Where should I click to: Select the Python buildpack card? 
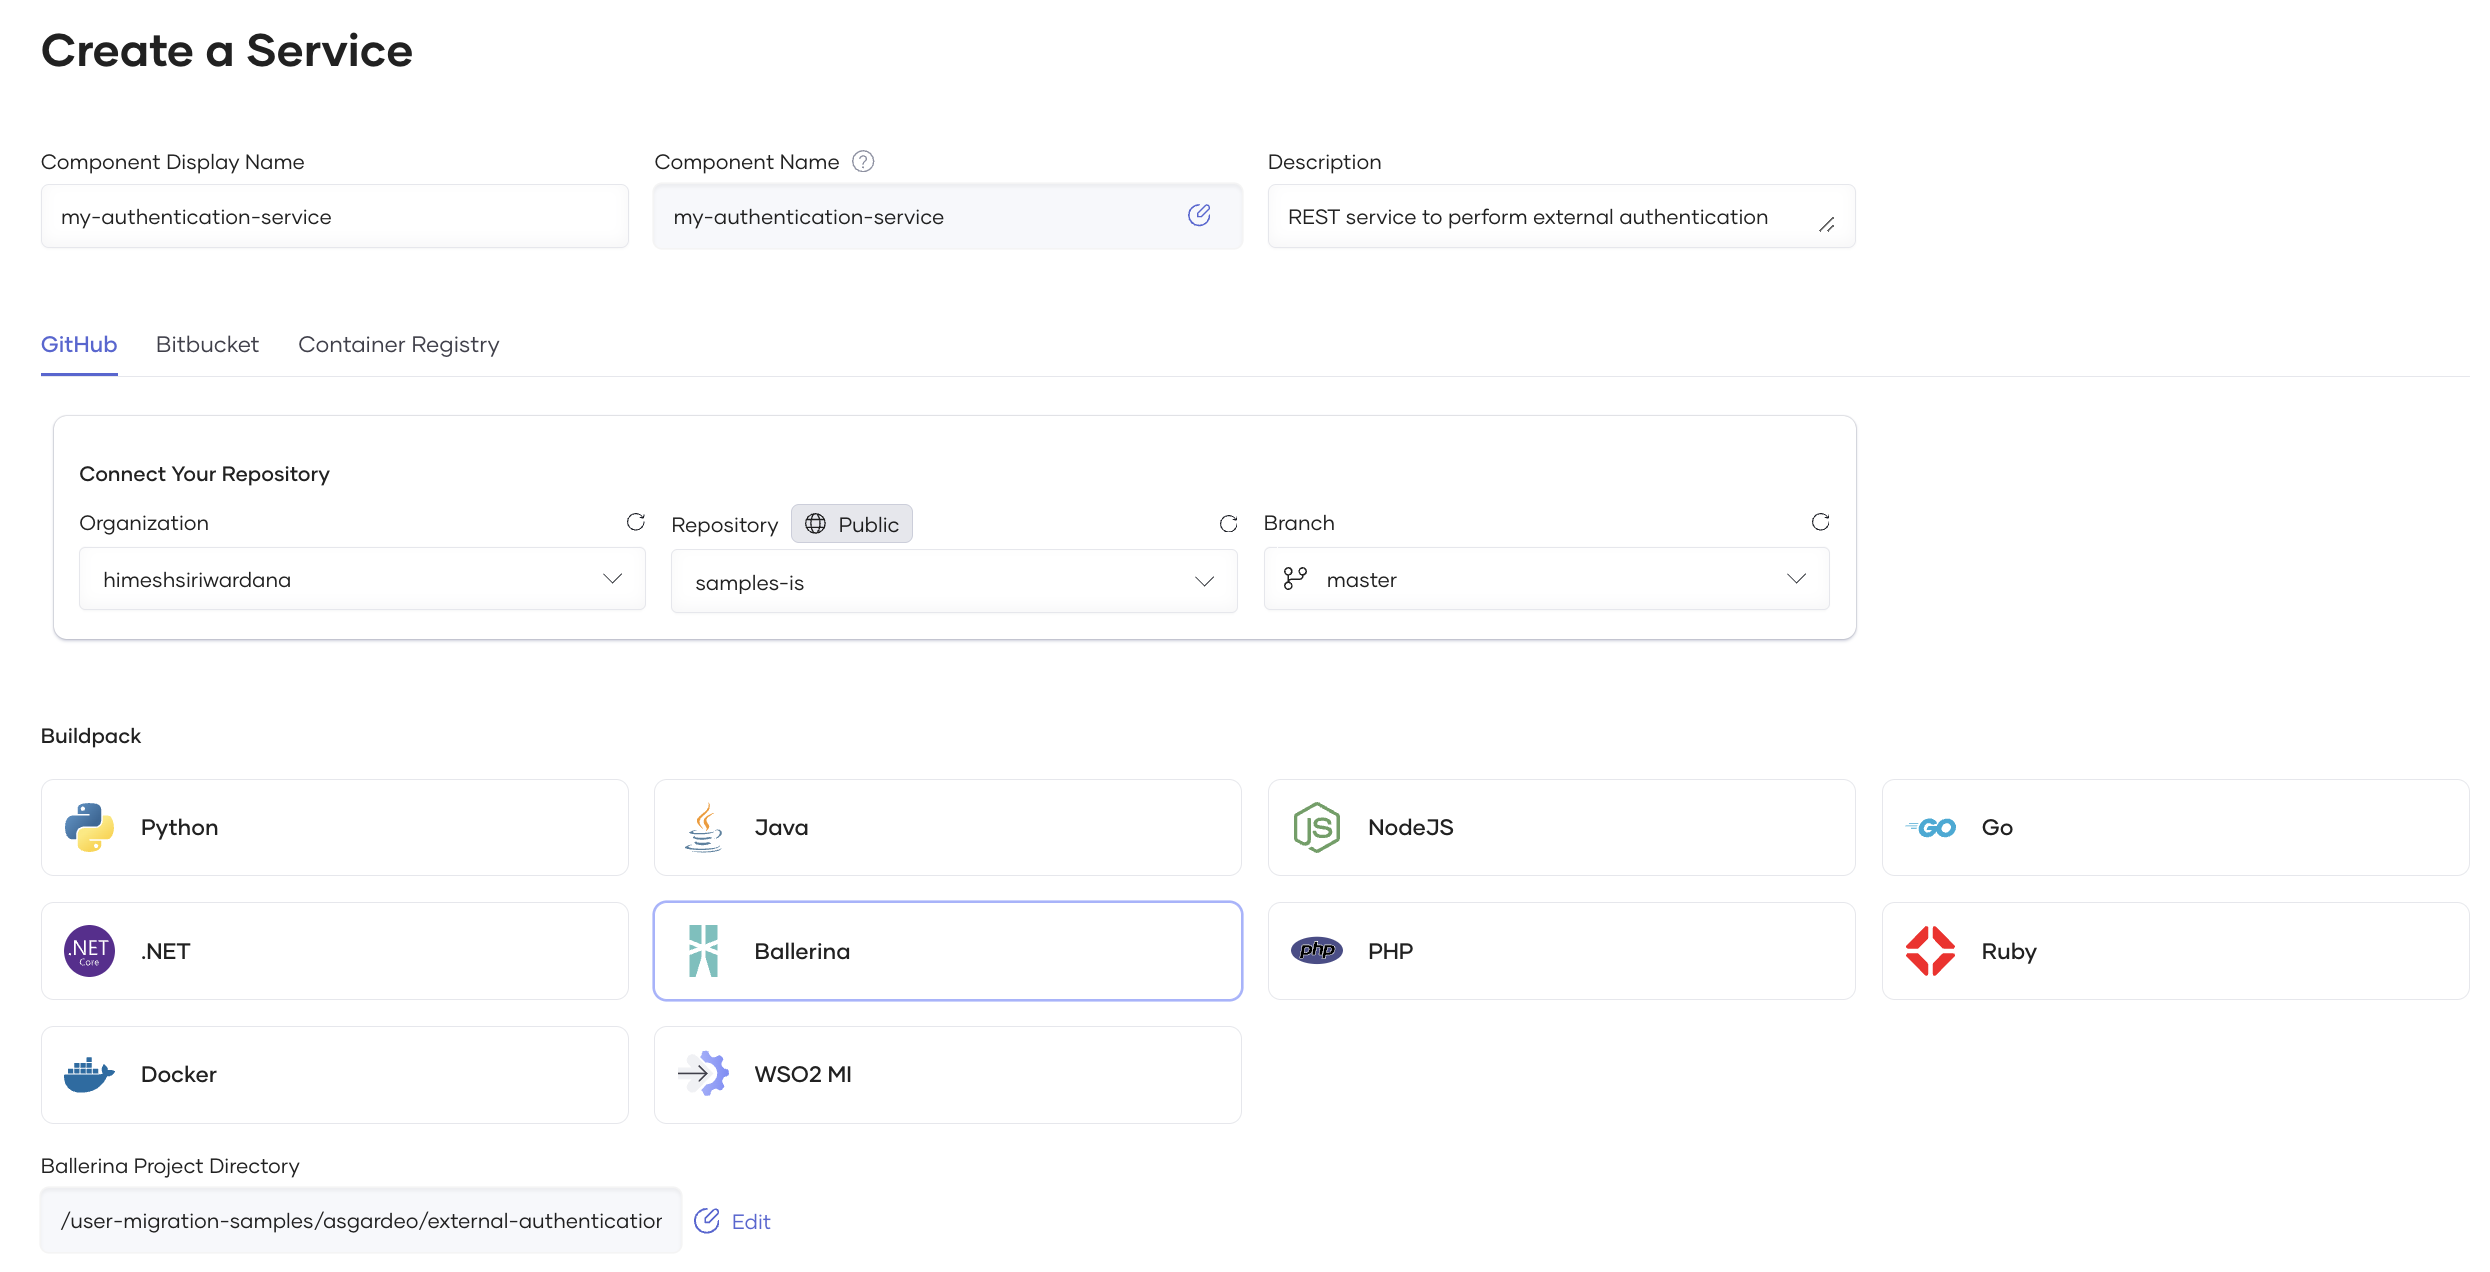[x=335, y=827]
